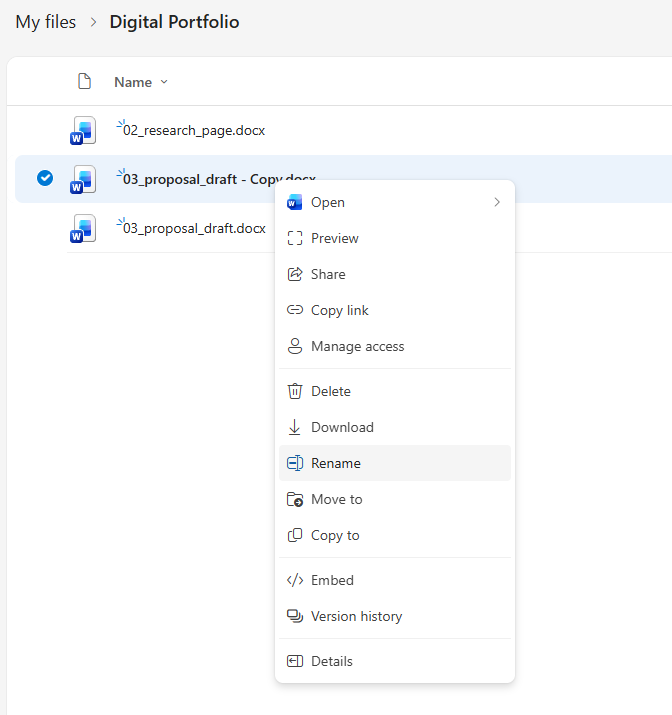Viewport: 672px width, 715px height.
Task: Expand the Open submenu arrow
Action: click(x=497, y=202)
